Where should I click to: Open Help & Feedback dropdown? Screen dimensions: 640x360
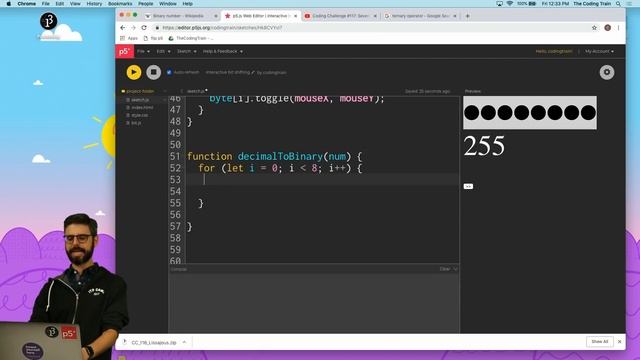[223, 51]
